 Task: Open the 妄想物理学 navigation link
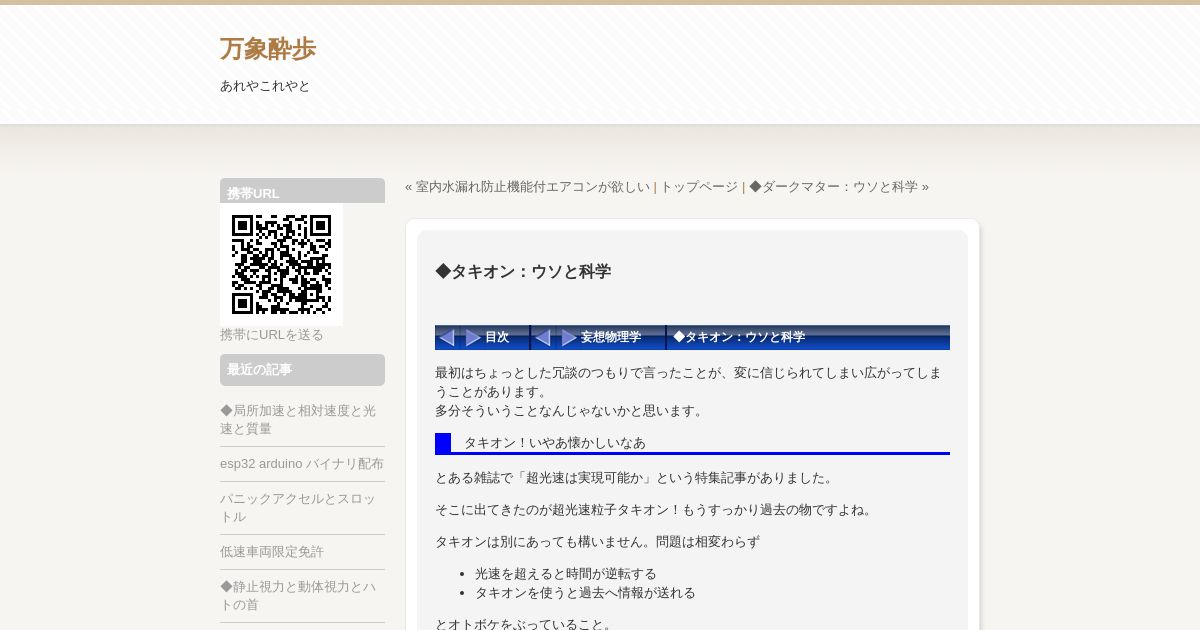click(x=611, y=338)
